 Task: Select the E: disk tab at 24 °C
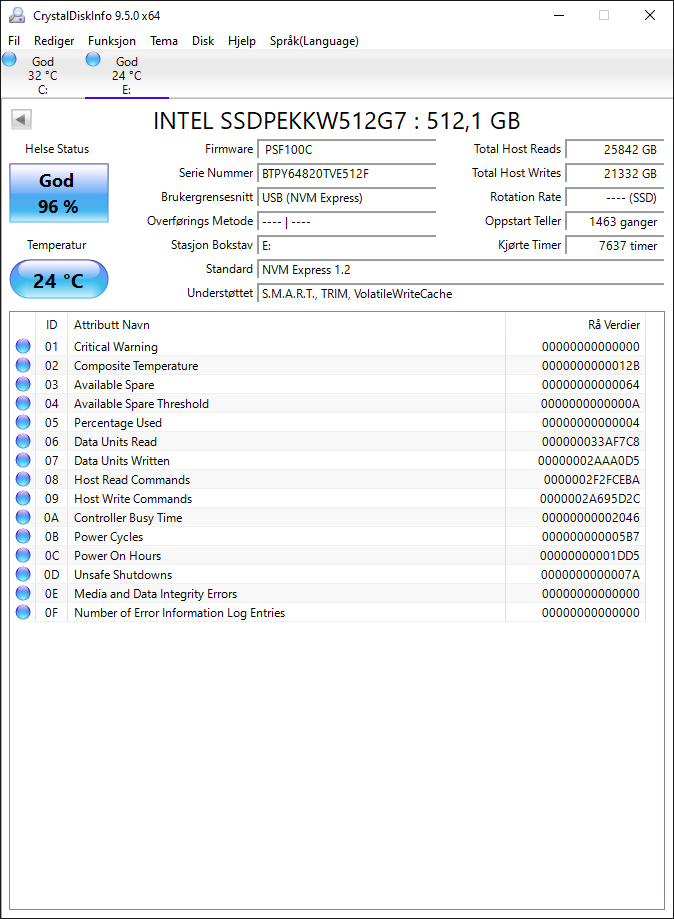pyautogui.click(x=127, y=75)
